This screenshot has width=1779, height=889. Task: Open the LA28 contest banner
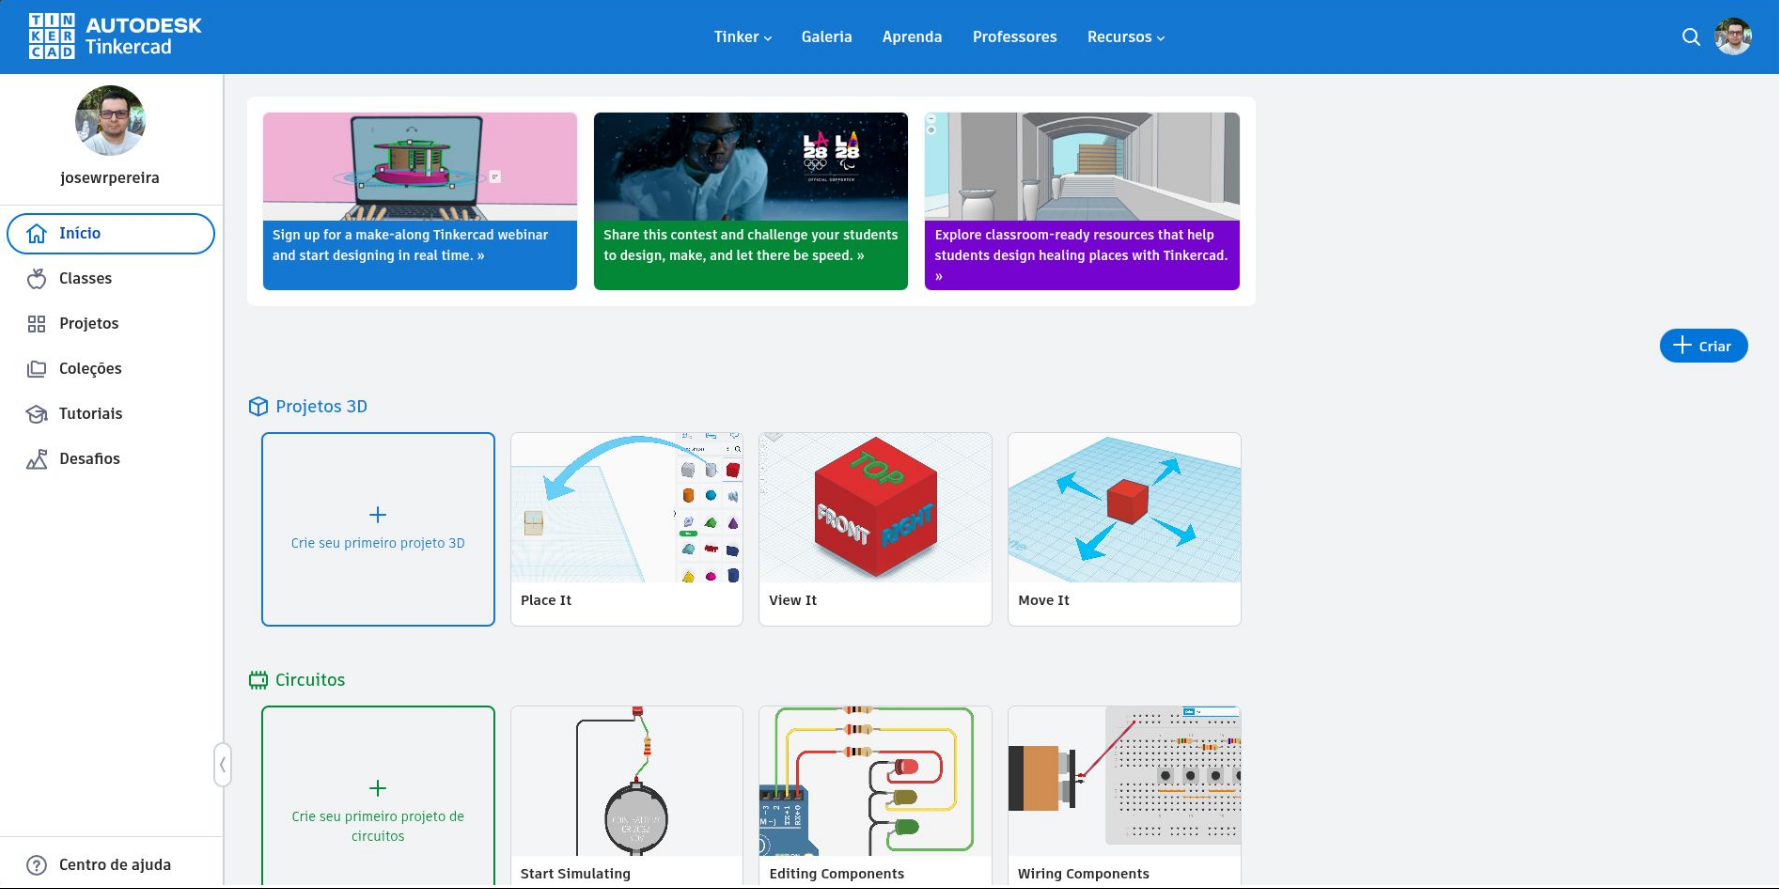pyautogui.click(x=751, y=201)
